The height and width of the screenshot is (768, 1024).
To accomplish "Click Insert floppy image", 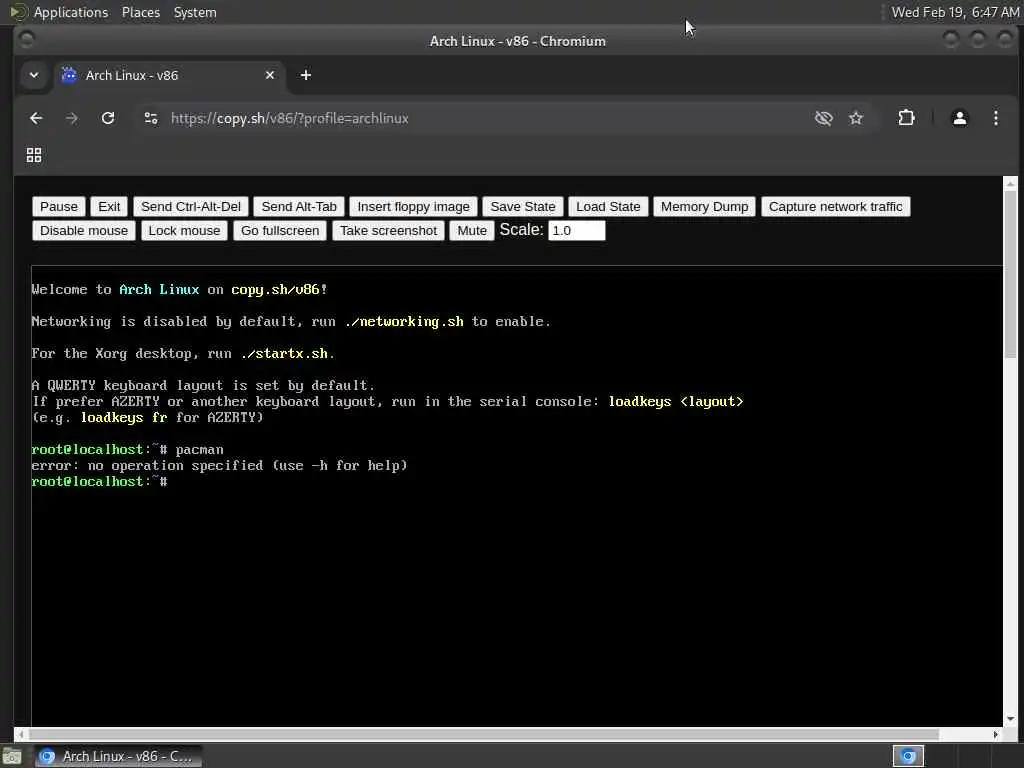I will point(413,206).
